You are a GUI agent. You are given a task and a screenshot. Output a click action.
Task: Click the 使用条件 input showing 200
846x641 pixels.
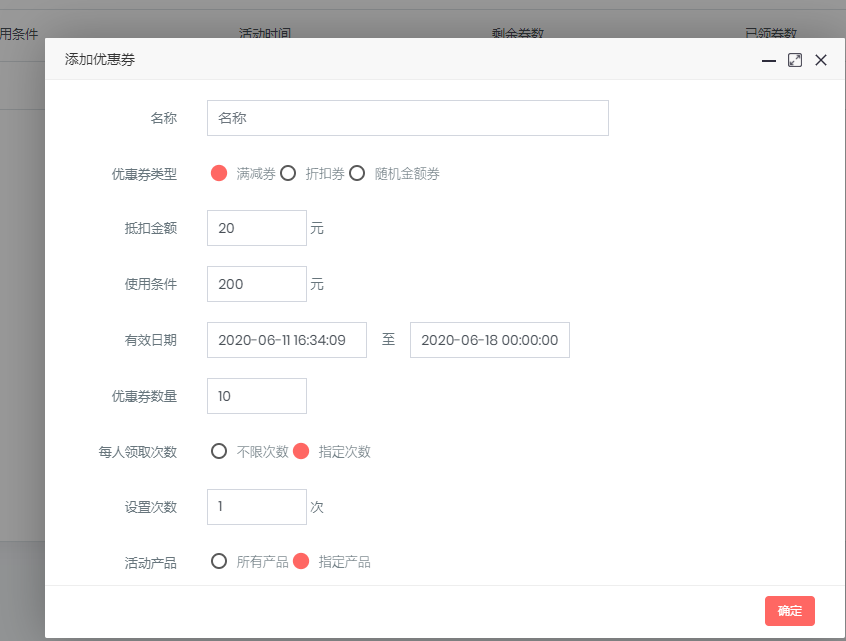(x=256, y=284)
